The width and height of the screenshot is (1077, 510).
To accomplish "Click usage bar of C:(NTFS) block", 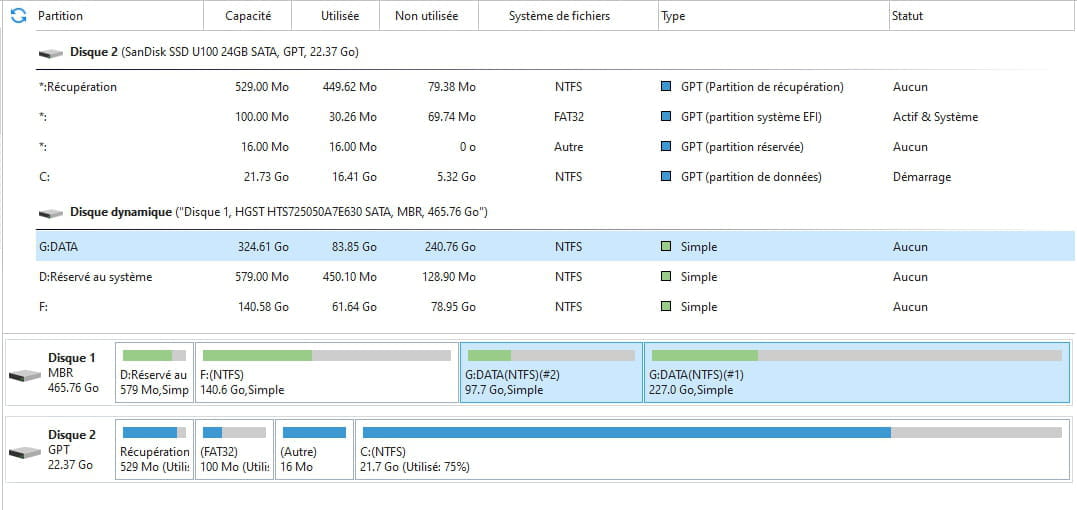I will [712, 432].
